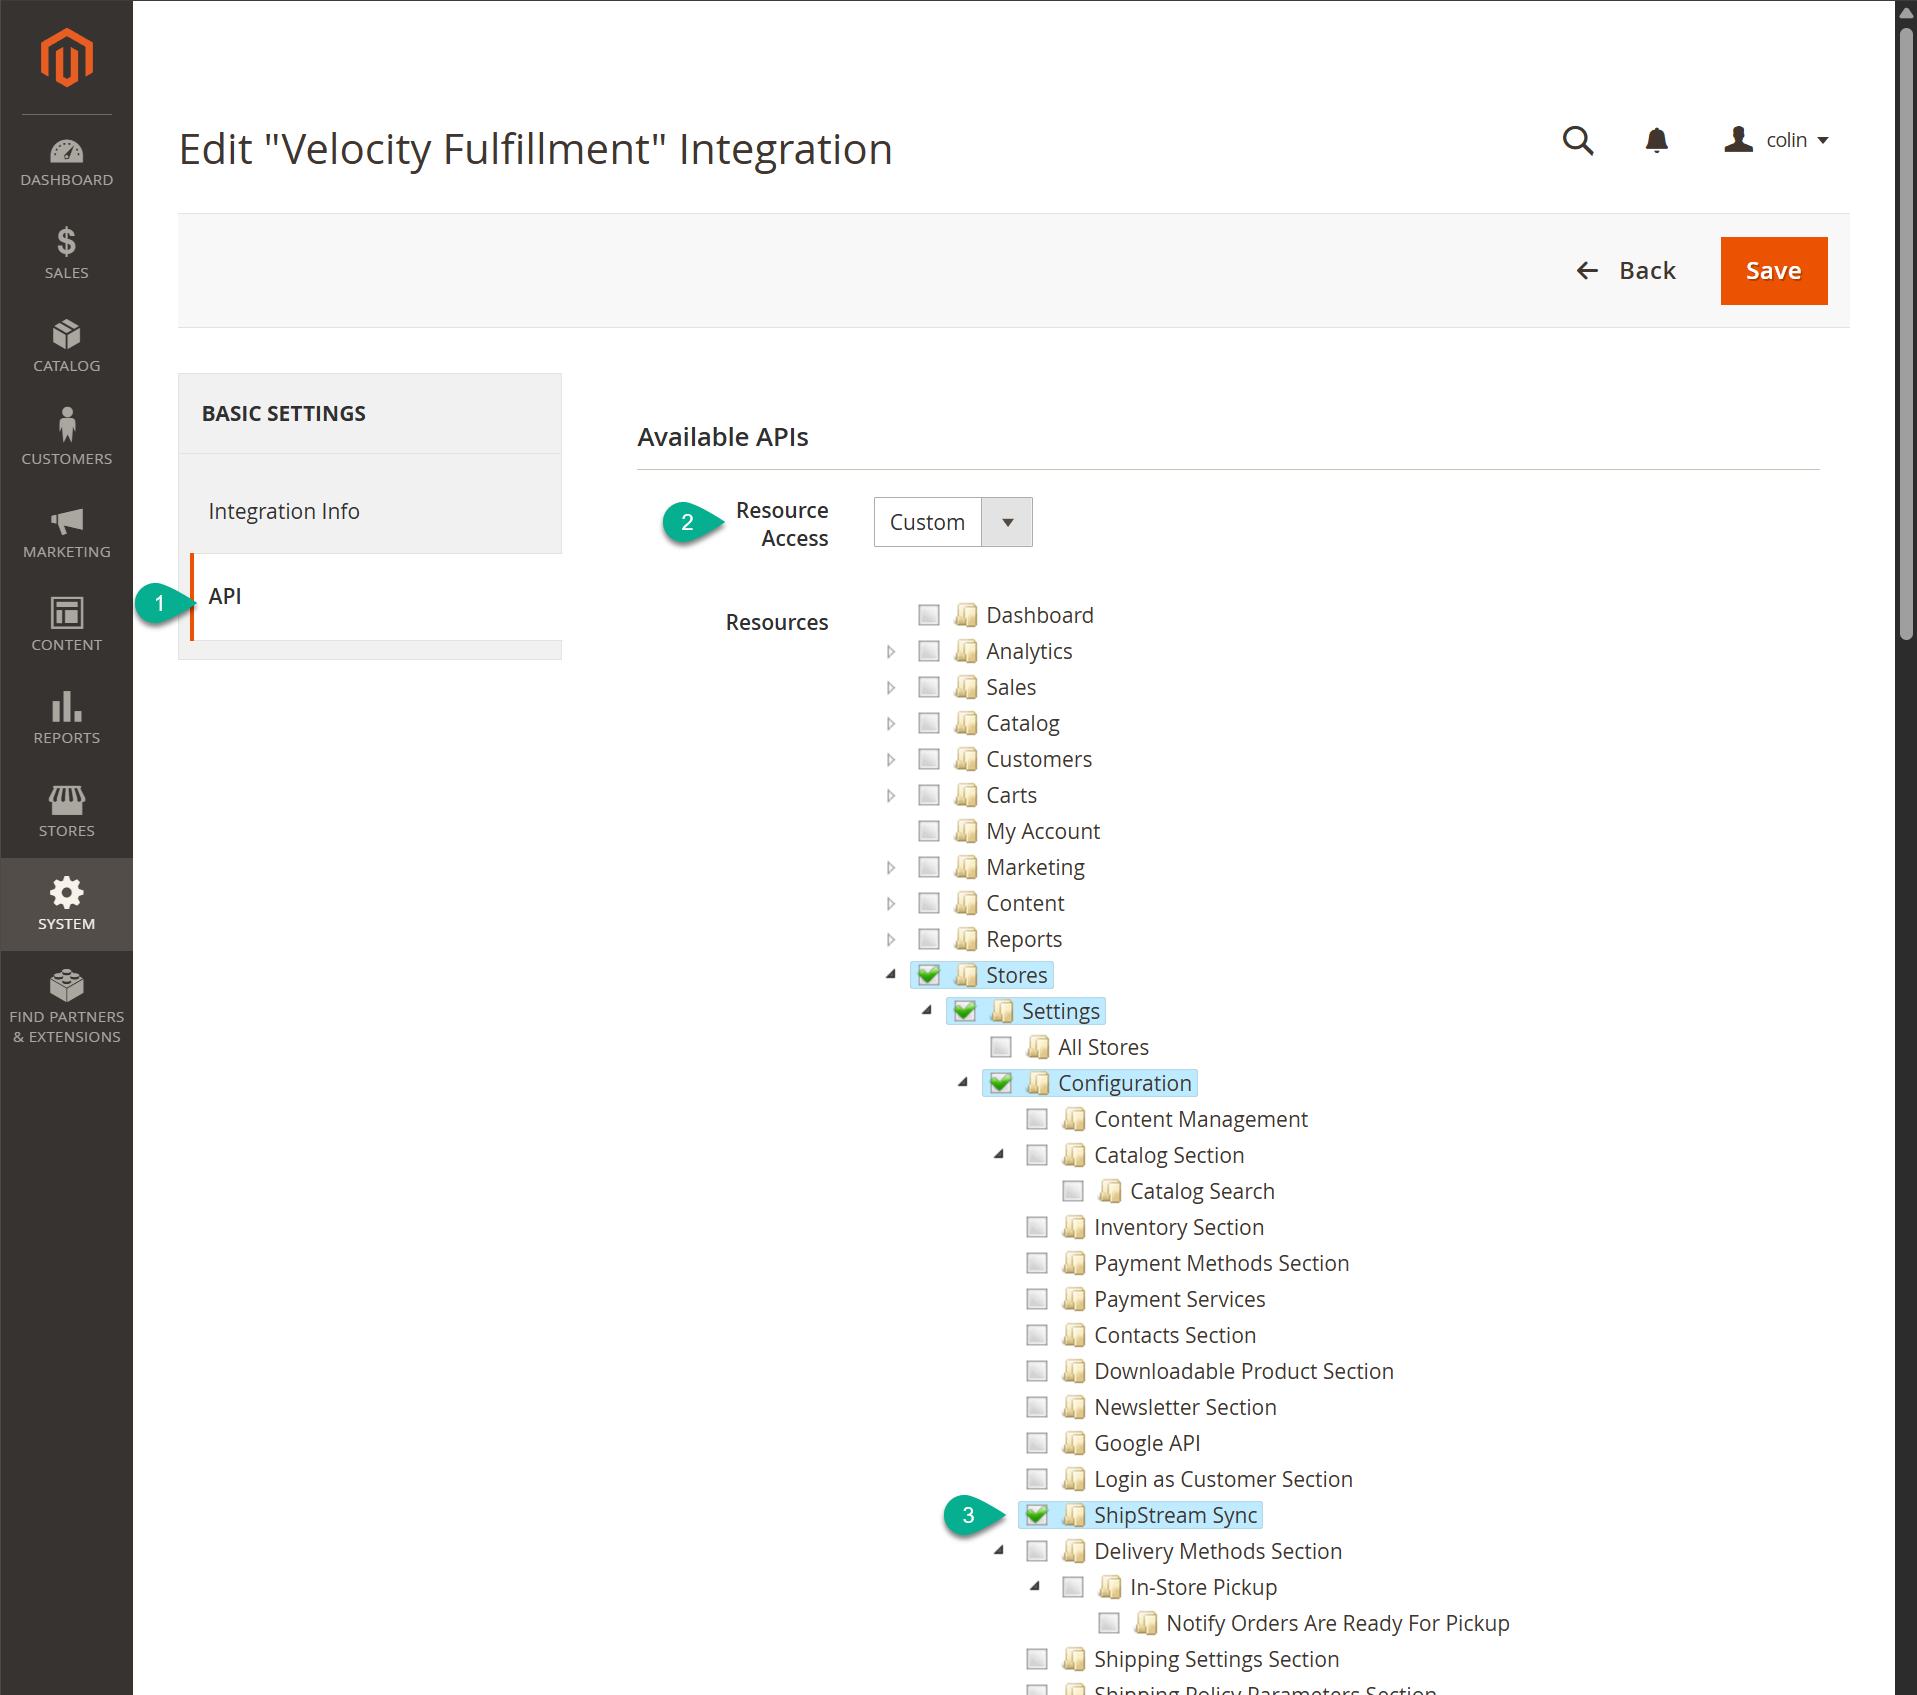
Task: Click the search magnifier icon
Action: point(1577,141)
